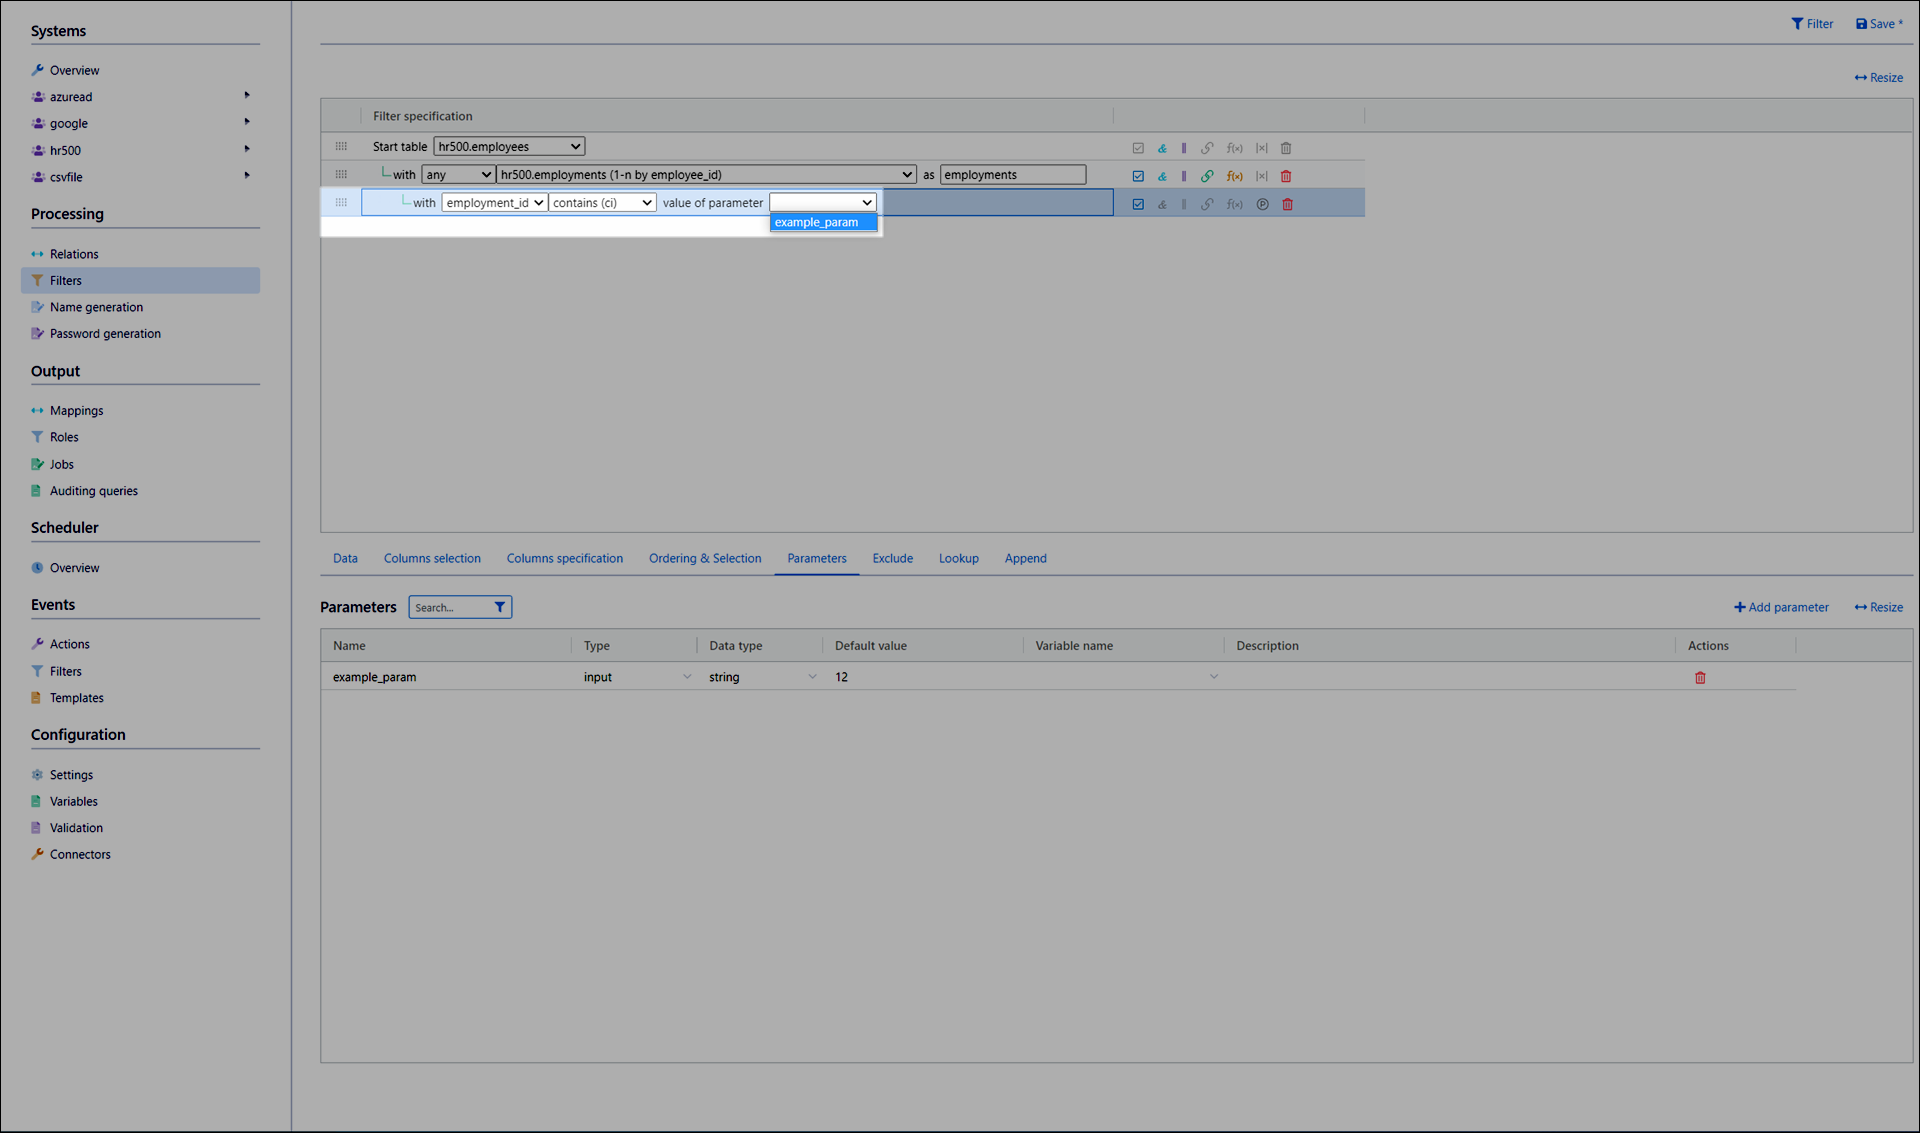Delete the example_param parameter
Screen dimensions: 1920x1133
click(1699, 678)
